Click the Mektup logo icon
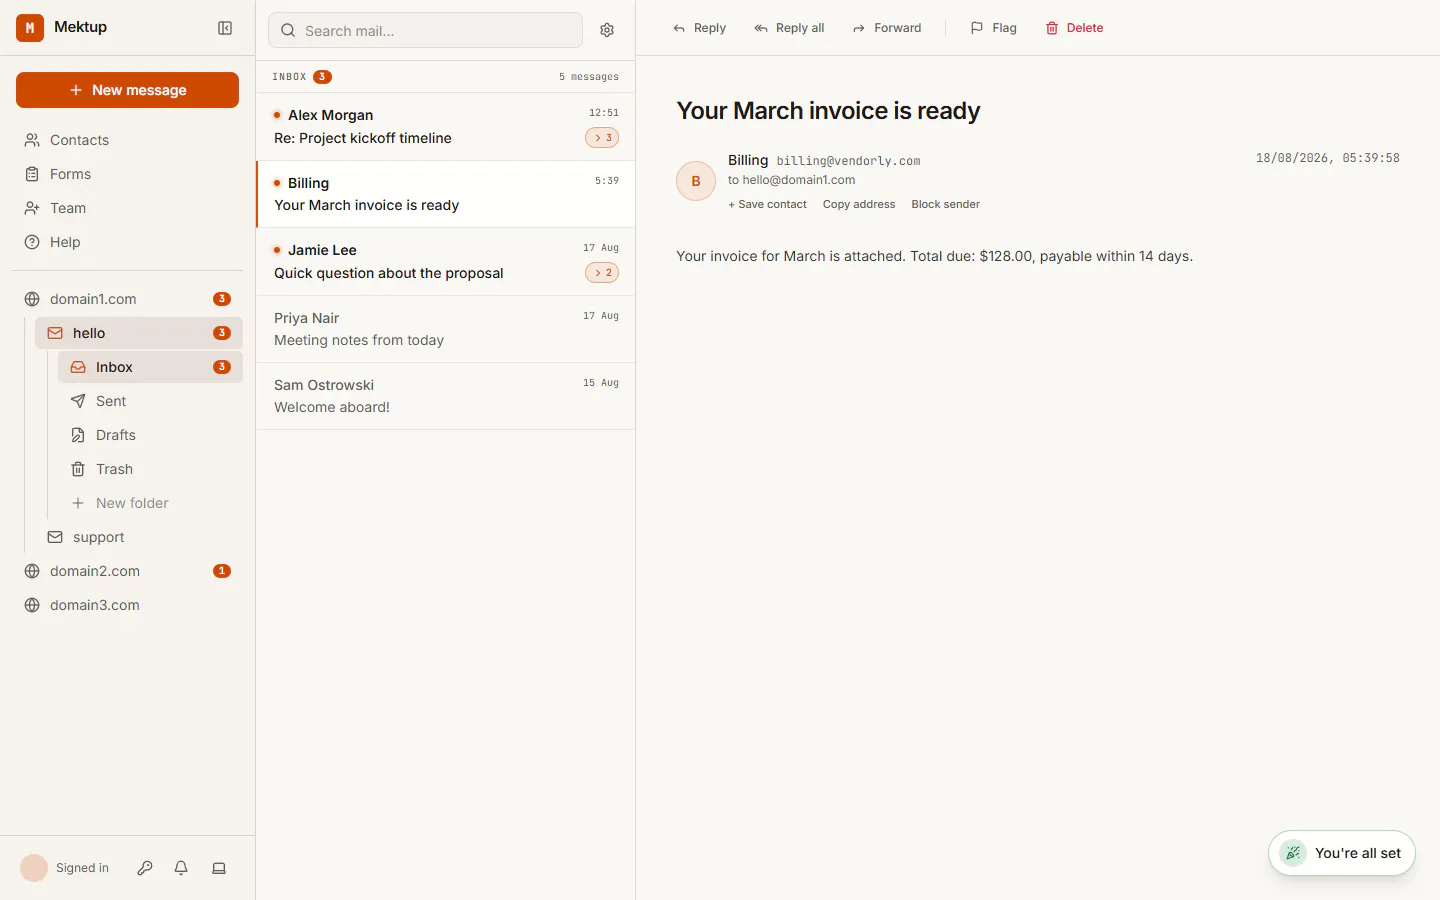The width and height of the screenshot is (1440, 900). pyautogui.click(x=30, y=28)
